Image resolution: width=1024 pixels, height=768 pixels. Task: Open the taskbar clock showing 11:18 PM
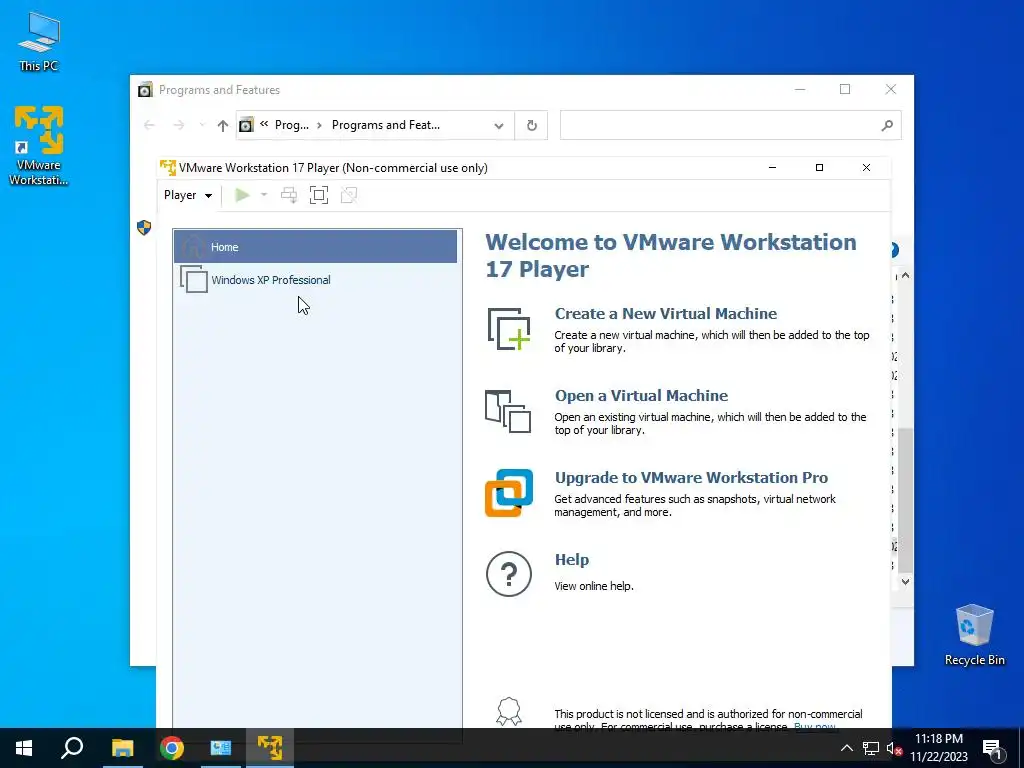pos(939,748)
